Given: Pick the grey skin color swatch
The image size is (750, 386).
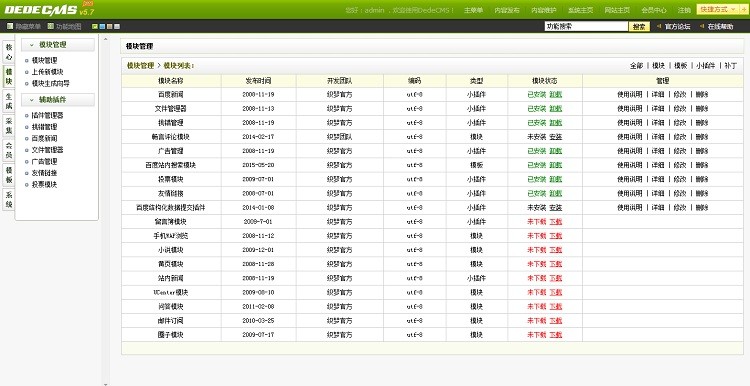Looking at the screenshot, I should point(117,26).
